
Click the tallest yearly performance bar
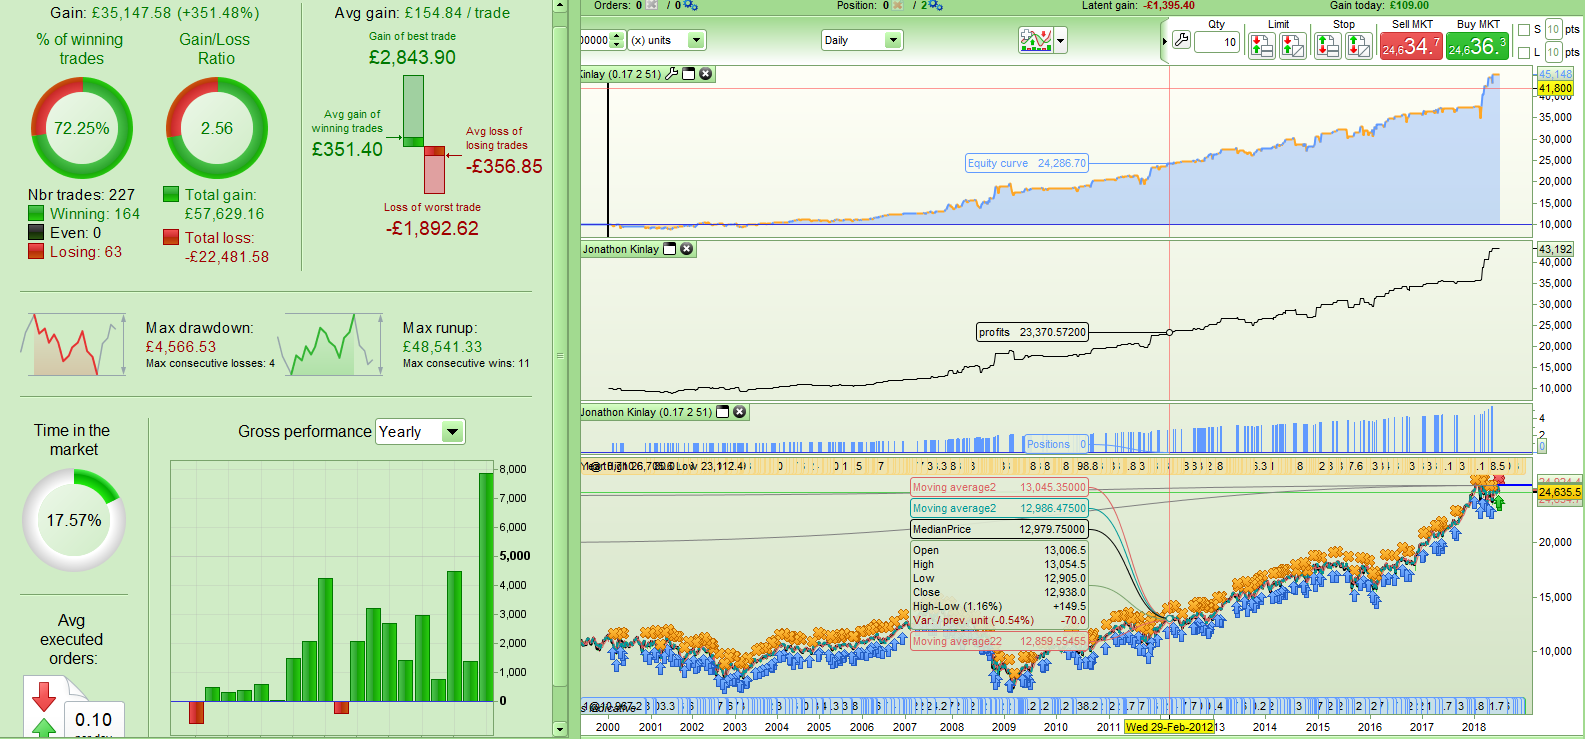(x=486, y=587)
